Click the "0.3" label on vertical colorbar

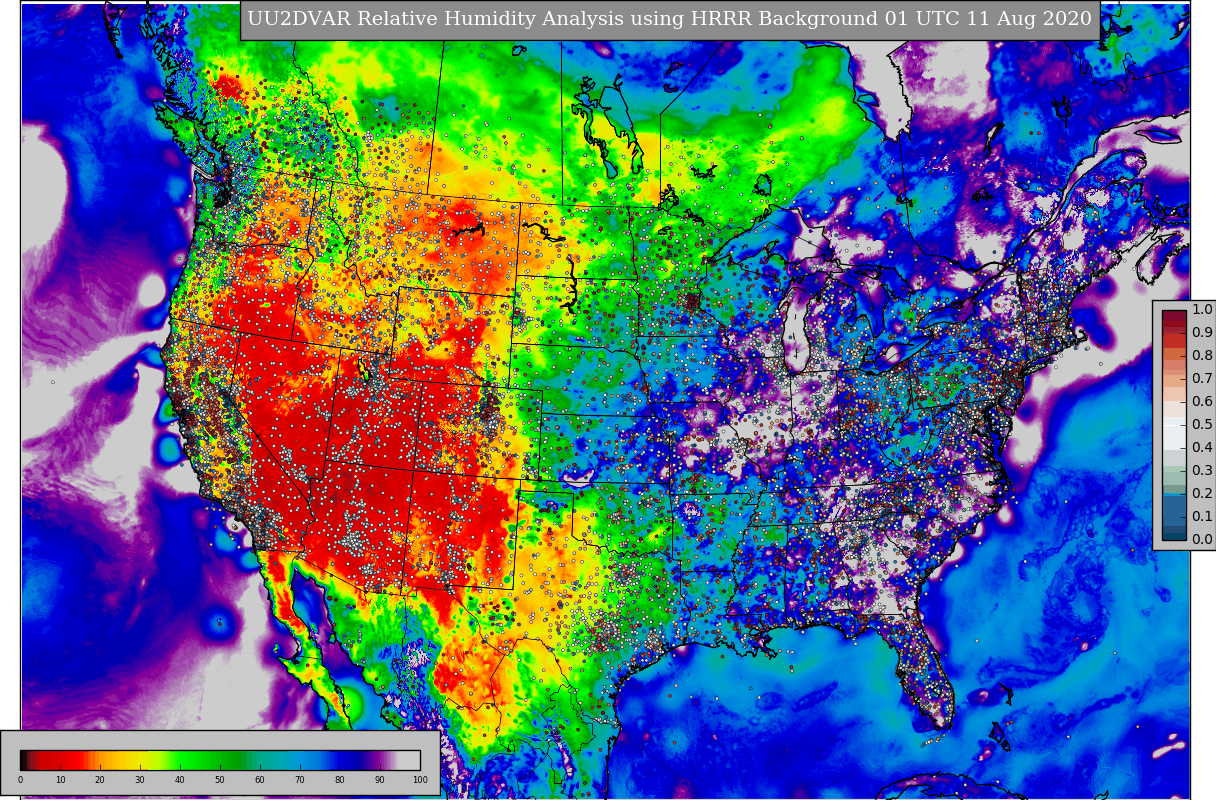1202,471
